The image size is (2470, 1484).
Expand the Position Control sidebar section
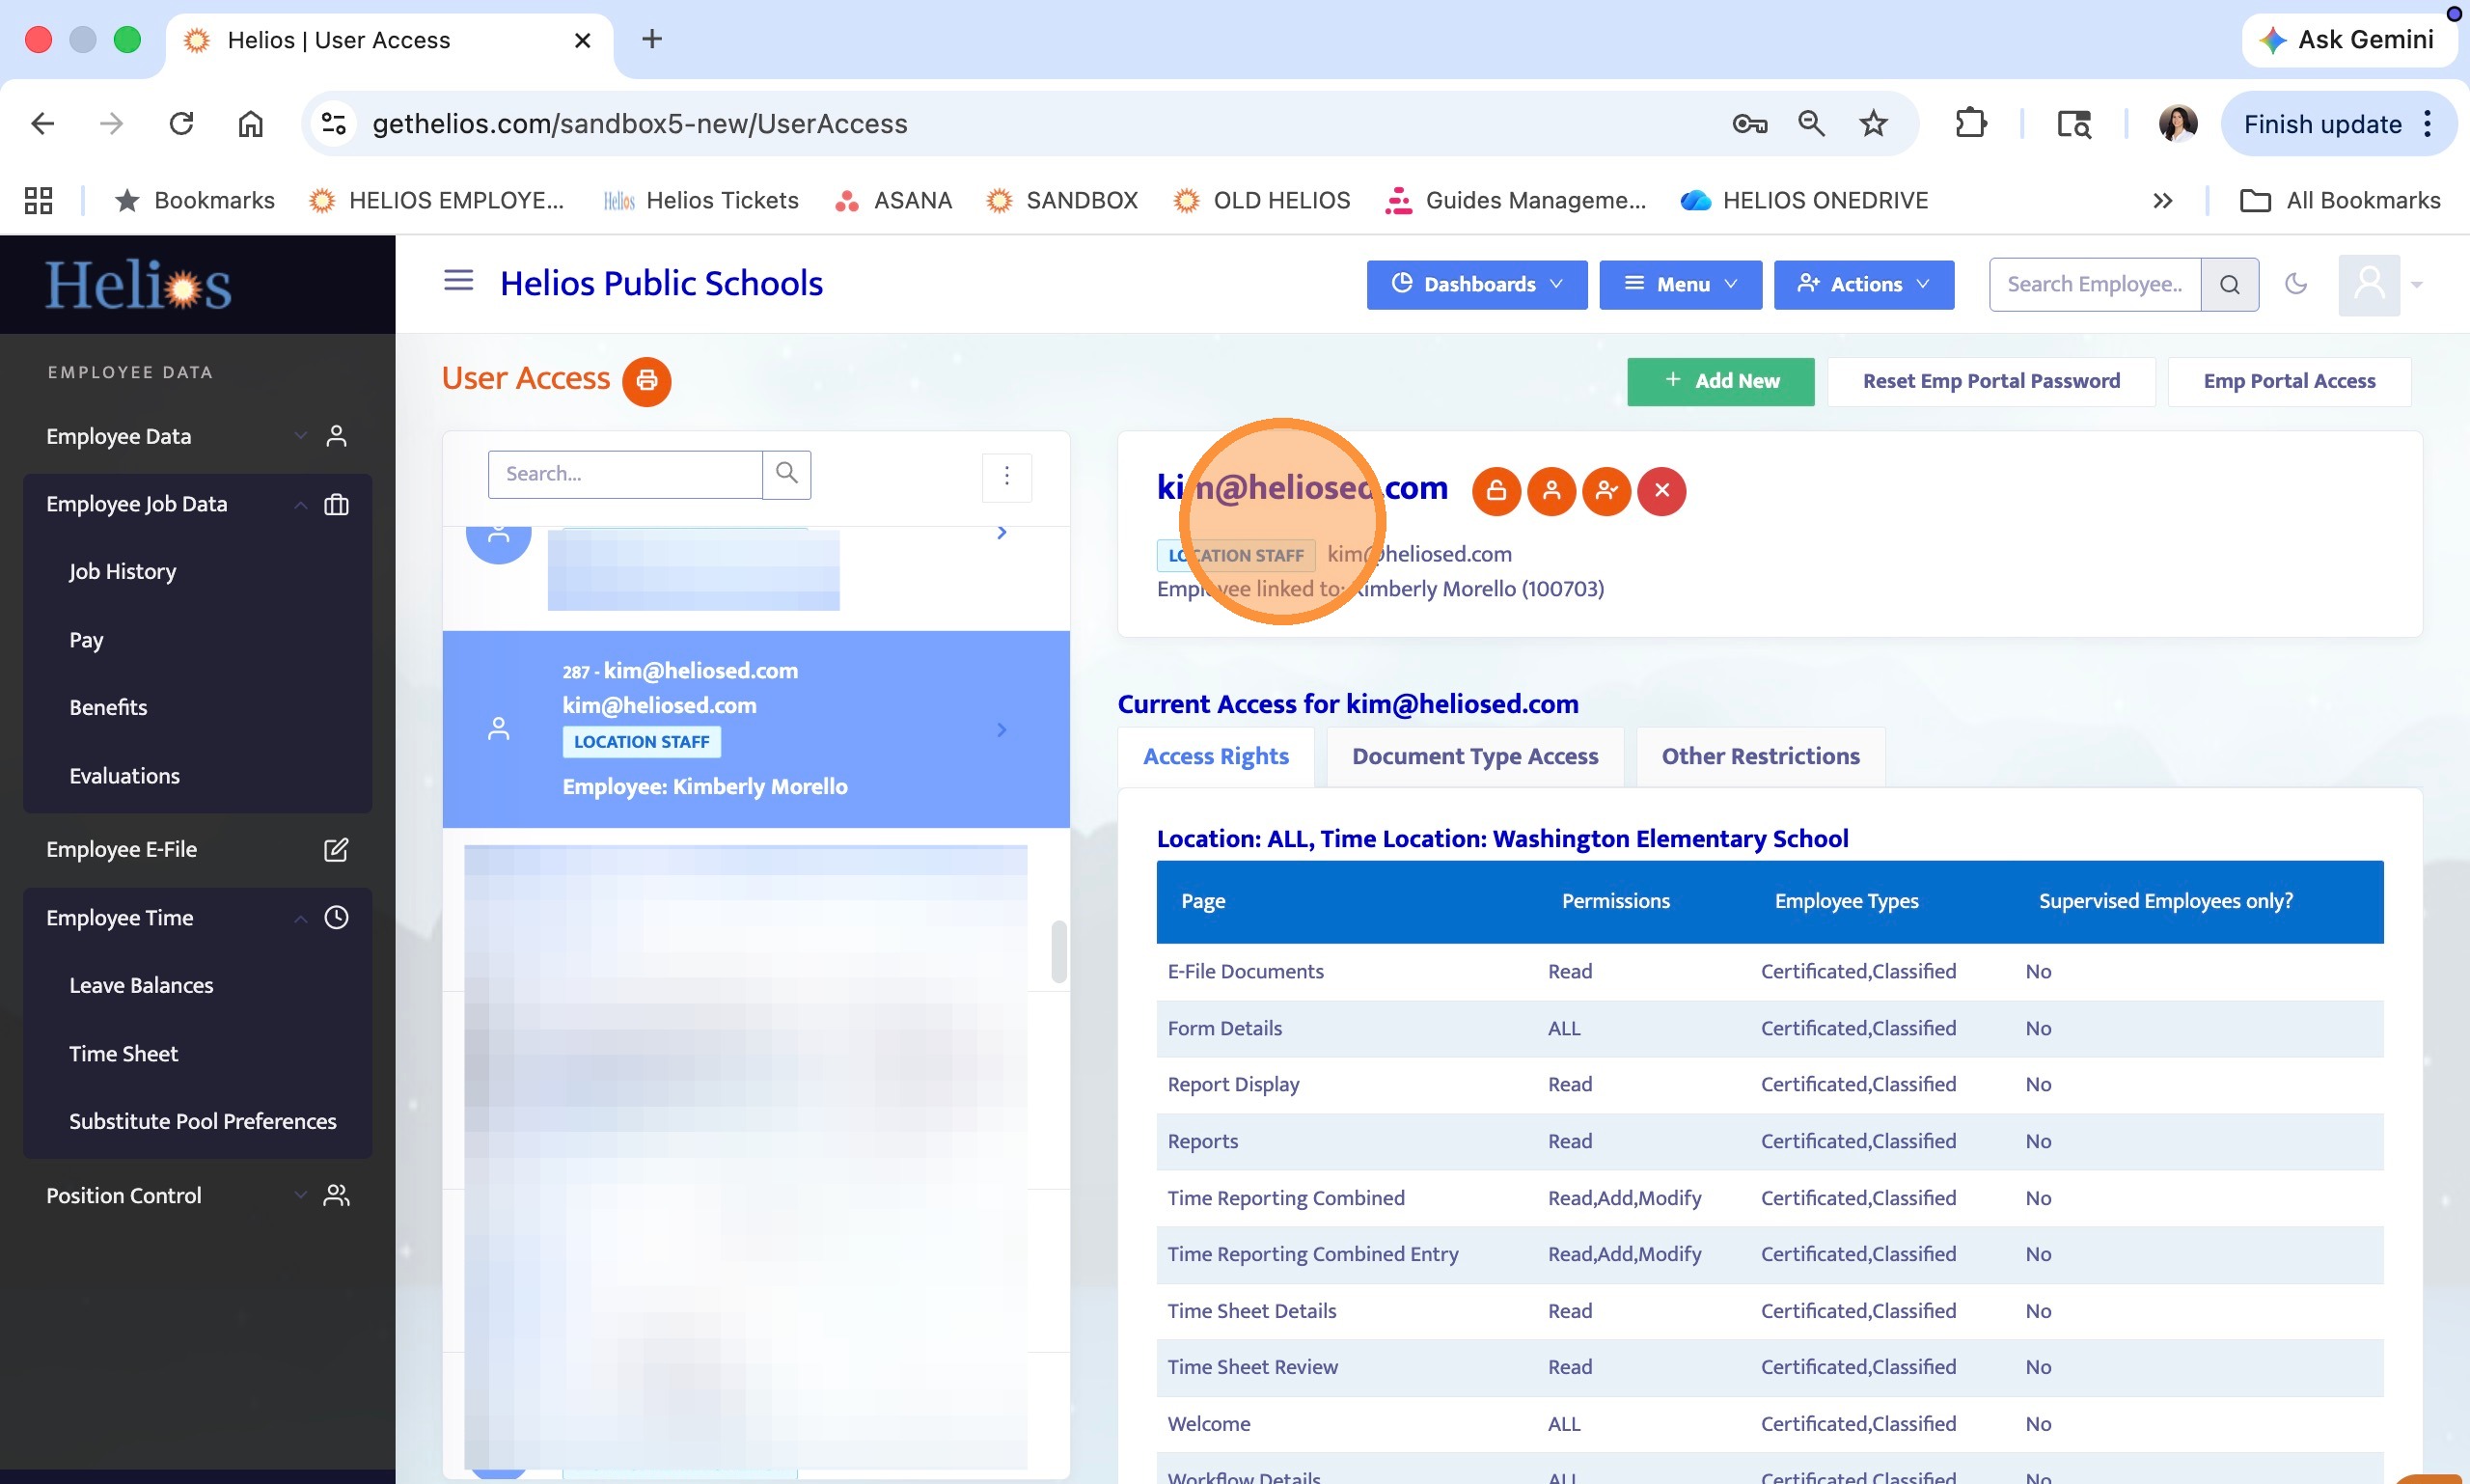[x=198, y=1196]
